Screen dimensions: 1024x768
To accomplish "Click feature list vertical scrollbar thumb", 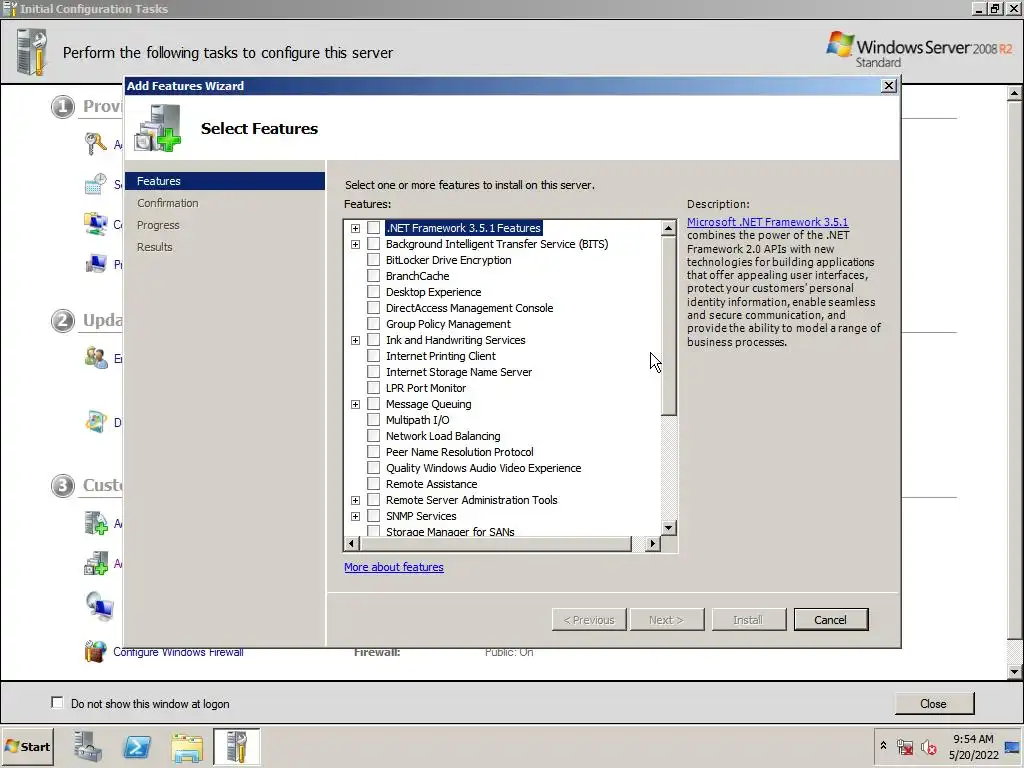I will tap(668, 326).
